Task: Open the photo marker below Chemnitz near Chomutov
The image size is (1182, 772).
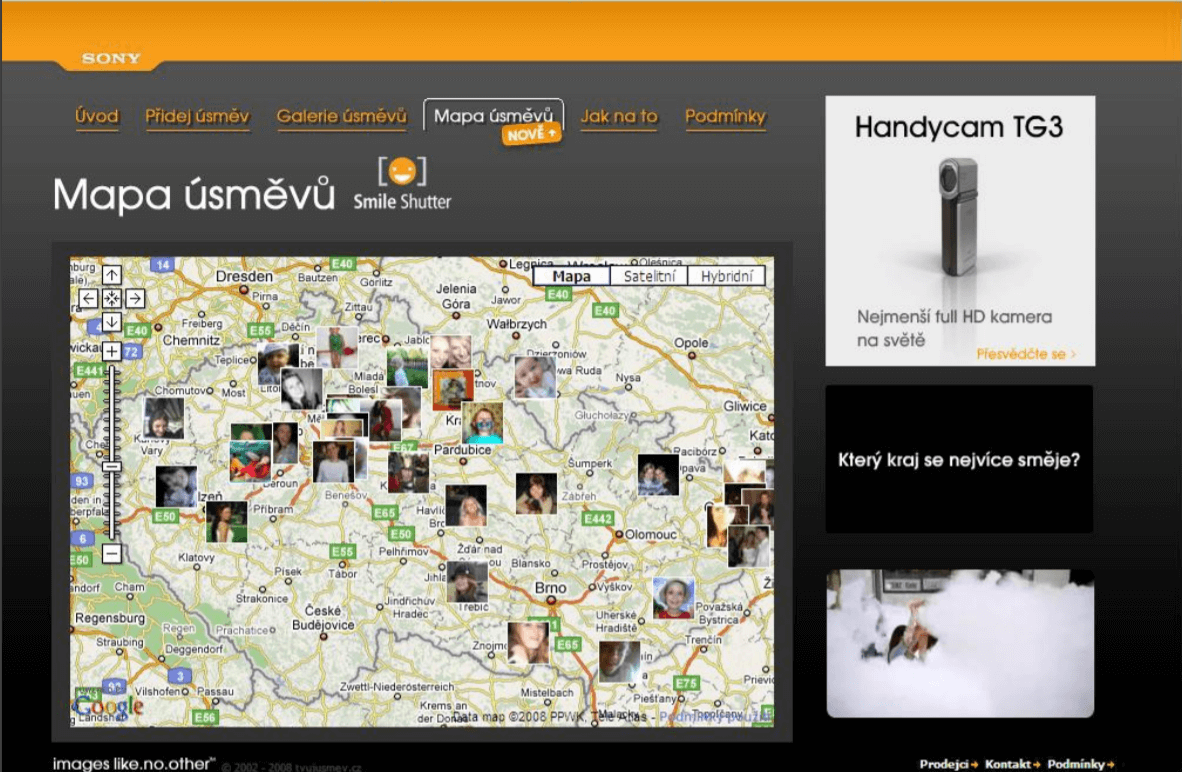Action: click(x=164, y=418)
